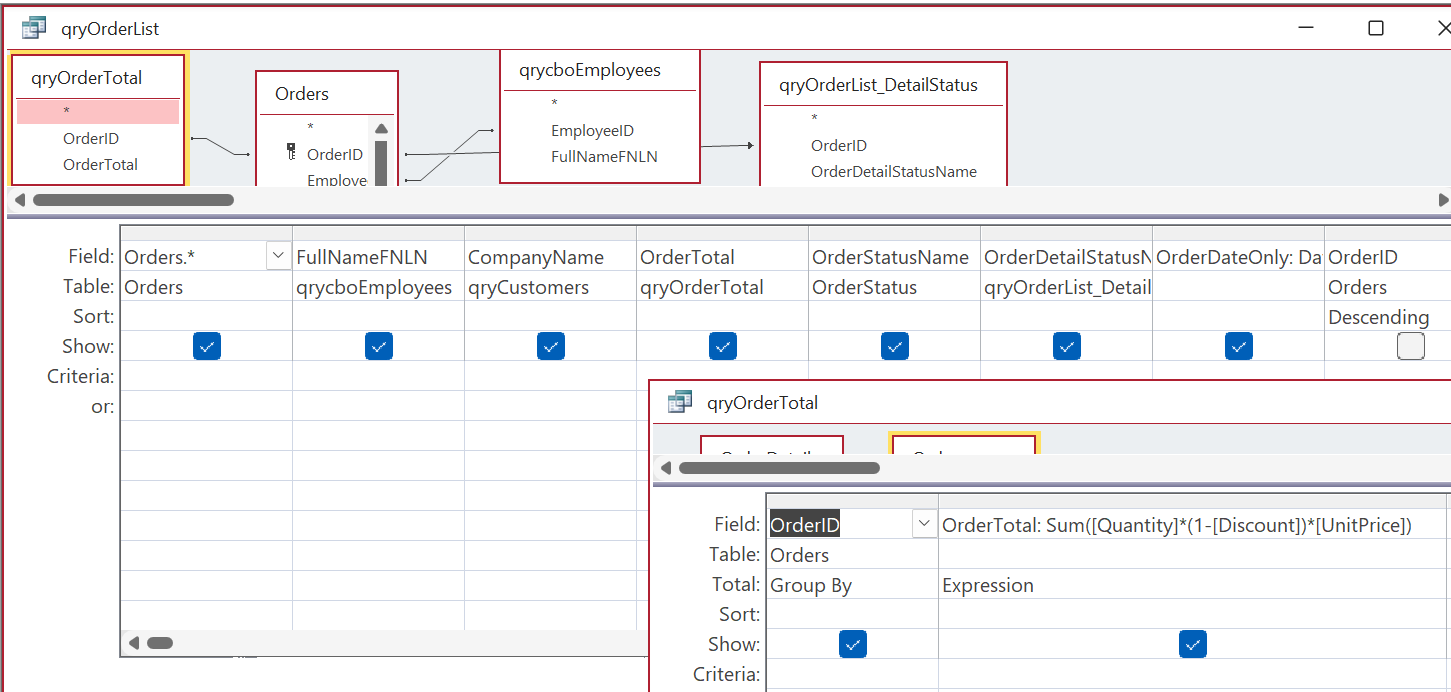Open the Orders.* field dropdown
This screenshot has width=1451, height=692.
[278, 257]
